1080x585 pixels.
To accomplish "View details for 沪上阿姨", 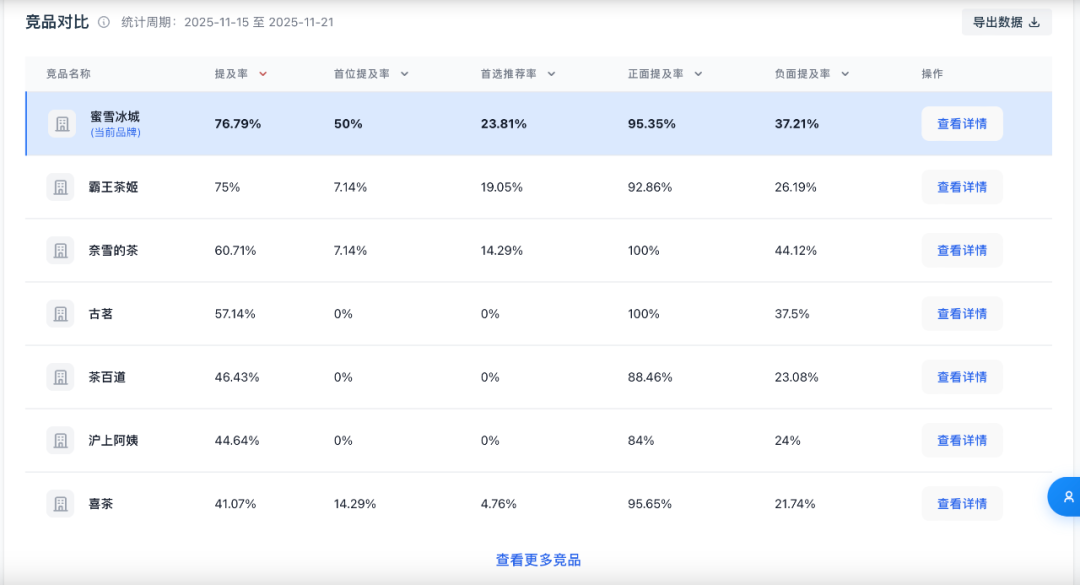I will tap(962, 441).
